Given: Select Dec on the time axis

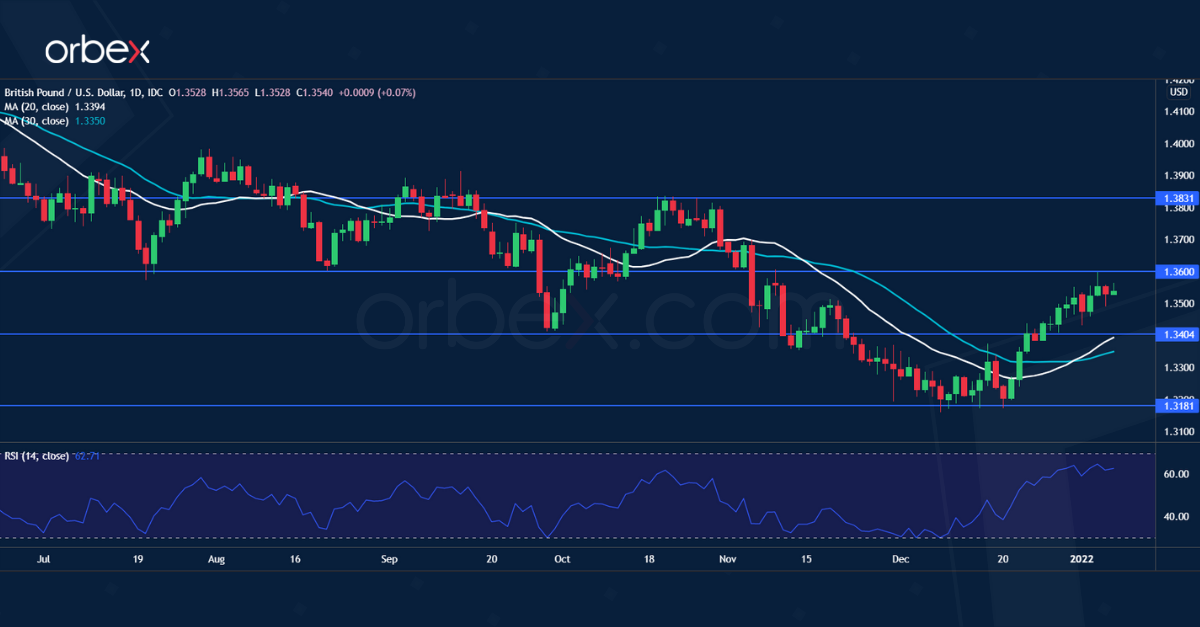Looking at the screenshot, I should tap(900, 560).
